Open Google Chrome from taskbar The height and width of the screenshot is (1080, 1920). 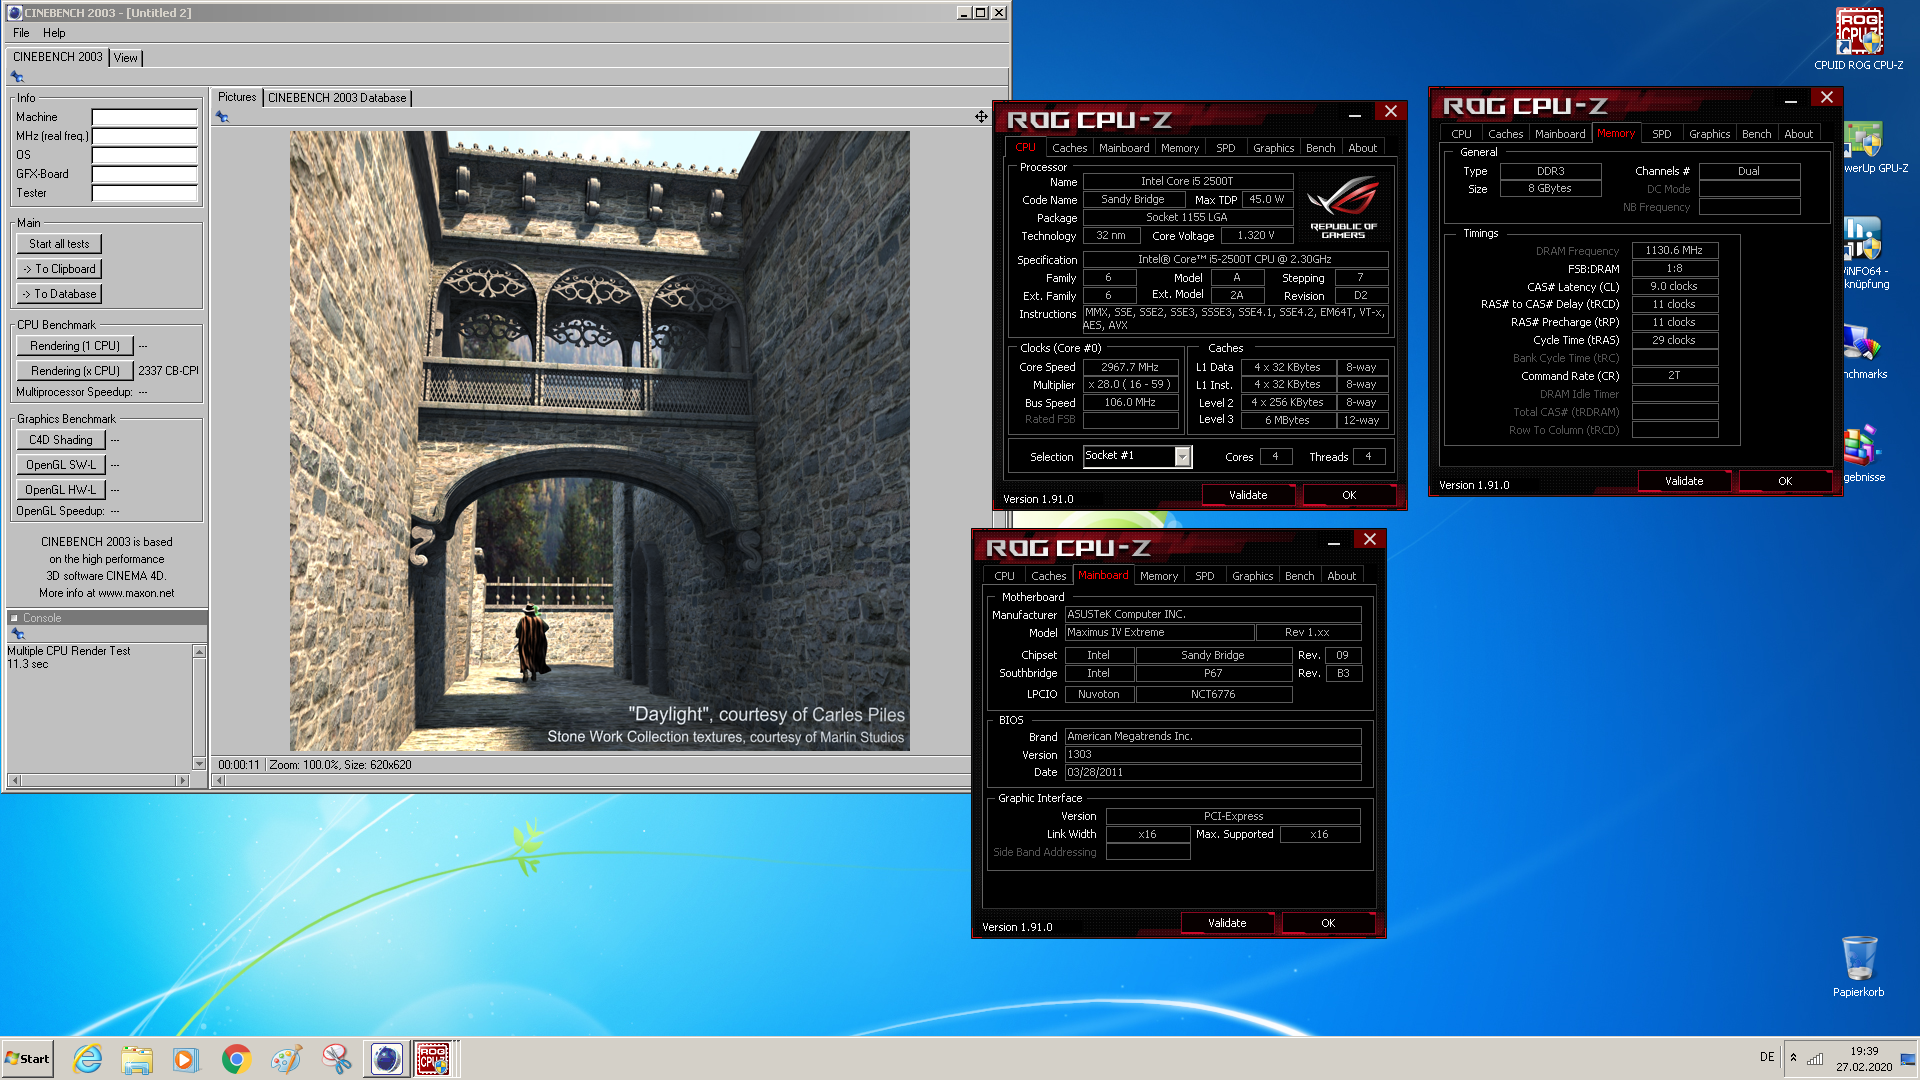(x=236, y=1058)
